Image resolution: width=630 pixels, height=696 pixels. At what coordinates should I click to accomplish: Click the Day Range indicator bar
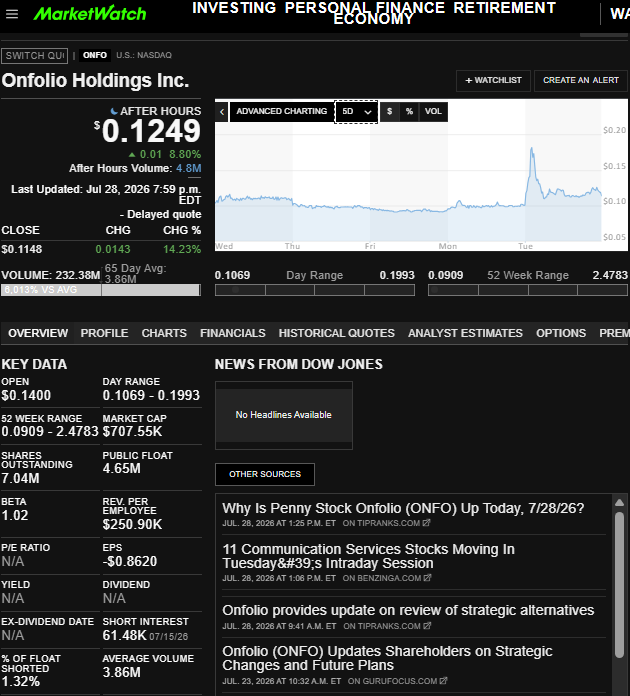pos(315,290)
